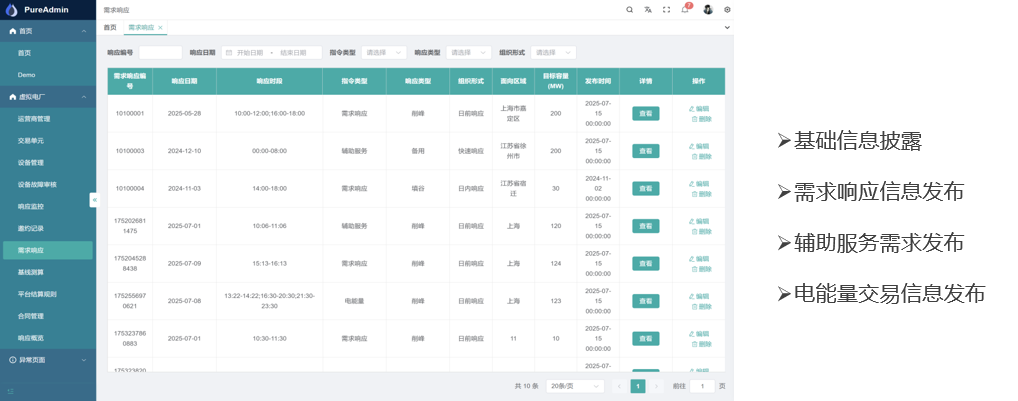Open the settings gear icon
Viewport: 1018px width, 401px height.
pos(727,9)
